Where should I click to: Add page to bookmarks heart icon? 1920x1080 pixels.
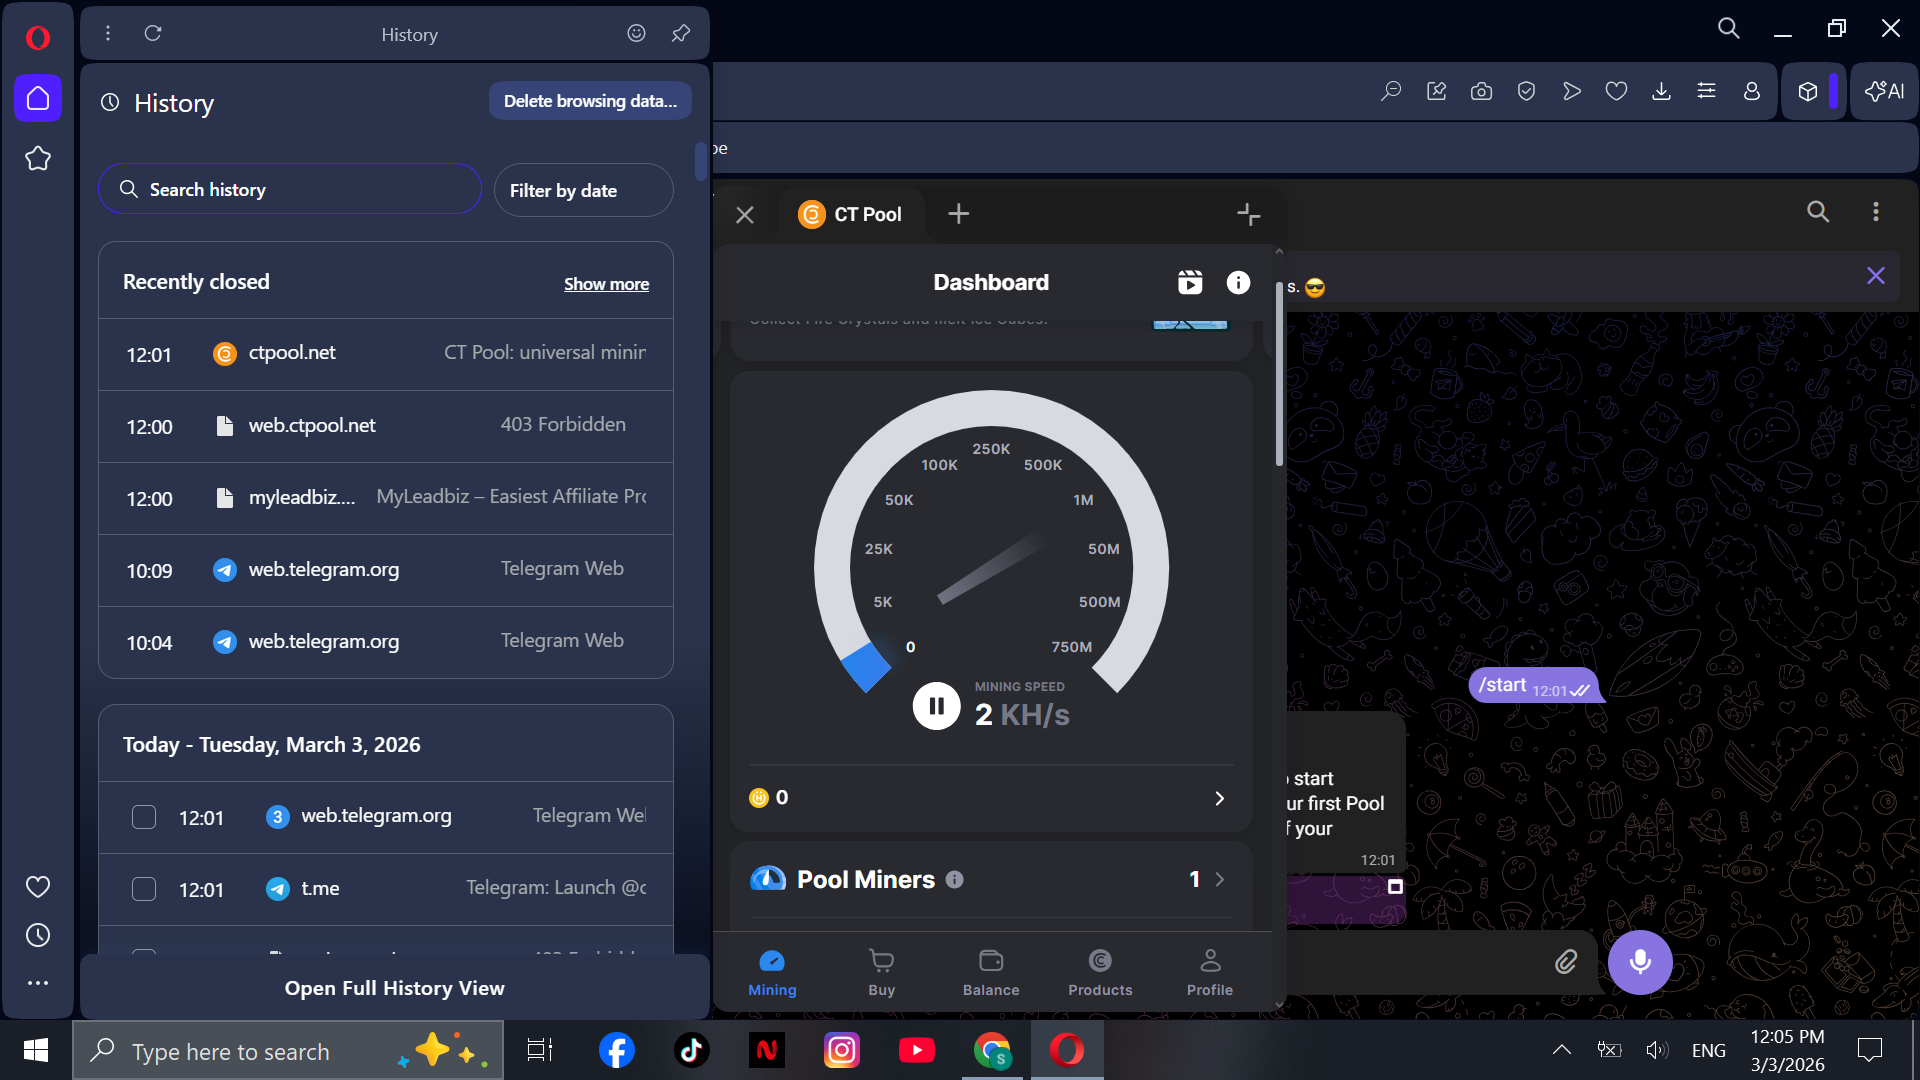point(1616,91)
